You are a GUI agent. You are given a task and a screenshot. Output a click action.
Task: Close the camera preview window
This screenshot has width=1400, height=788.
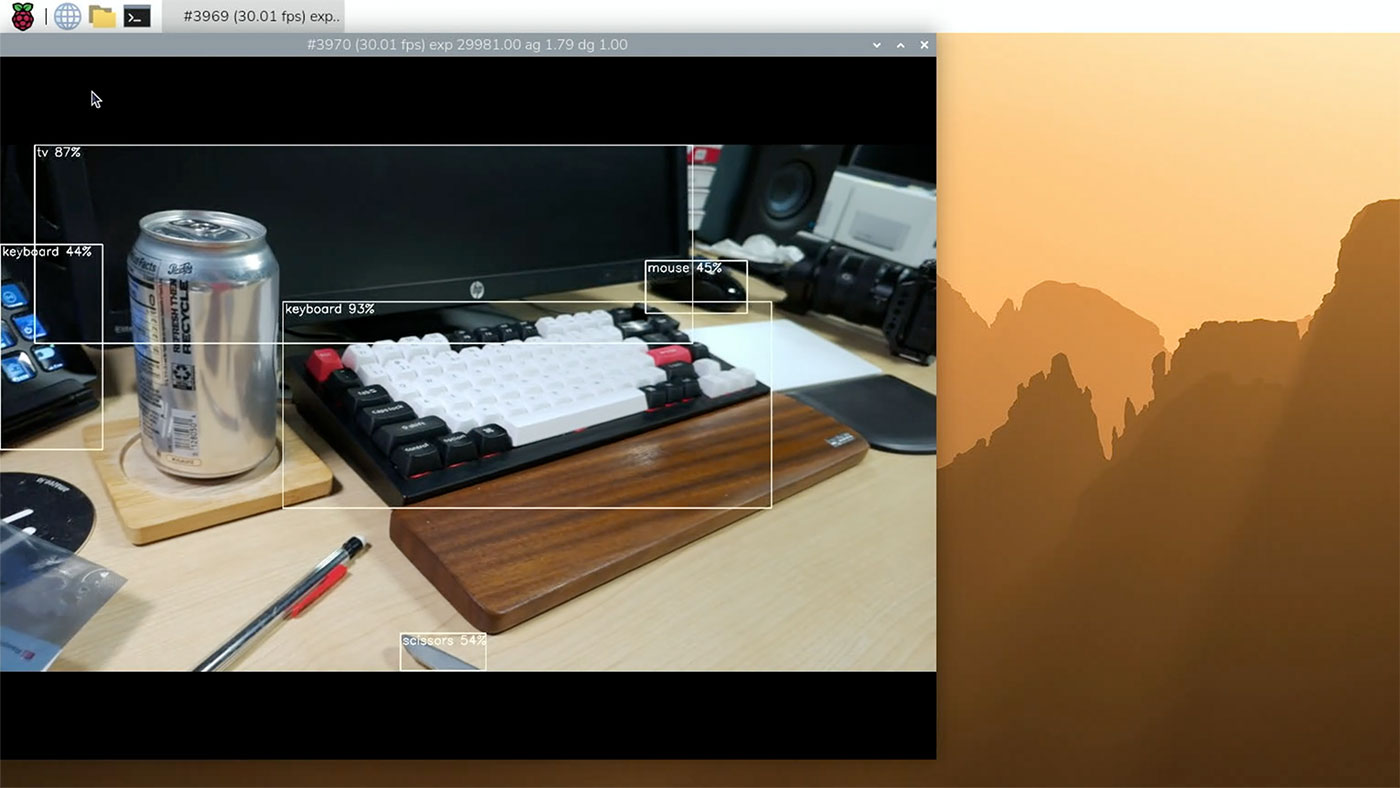(924, 45)
